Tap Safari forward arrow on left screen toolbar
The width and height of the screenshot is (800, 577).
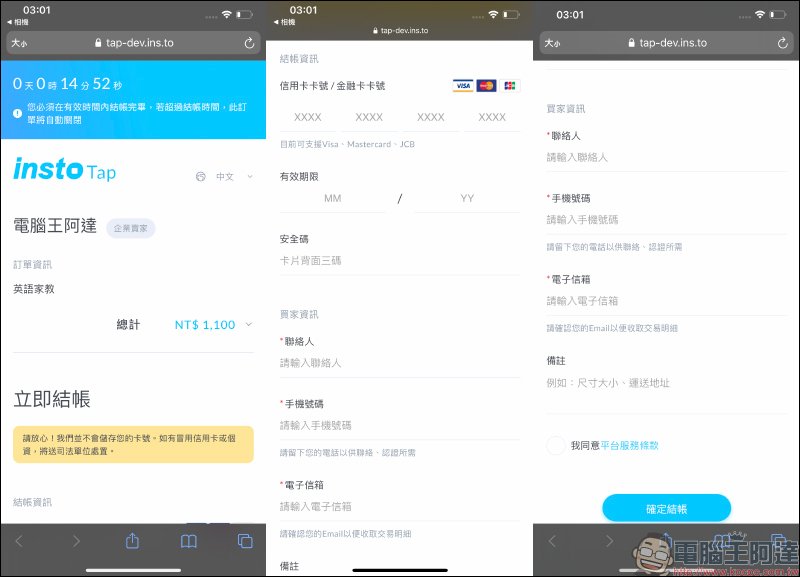[76, 541]
